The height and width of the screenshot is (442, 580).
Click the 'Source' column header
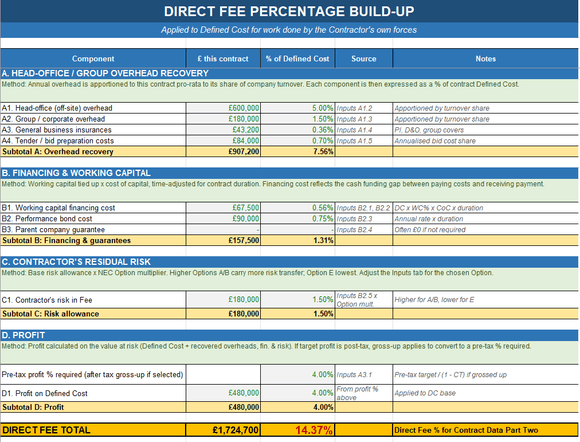pyautogui.click(x=364, y=58)
